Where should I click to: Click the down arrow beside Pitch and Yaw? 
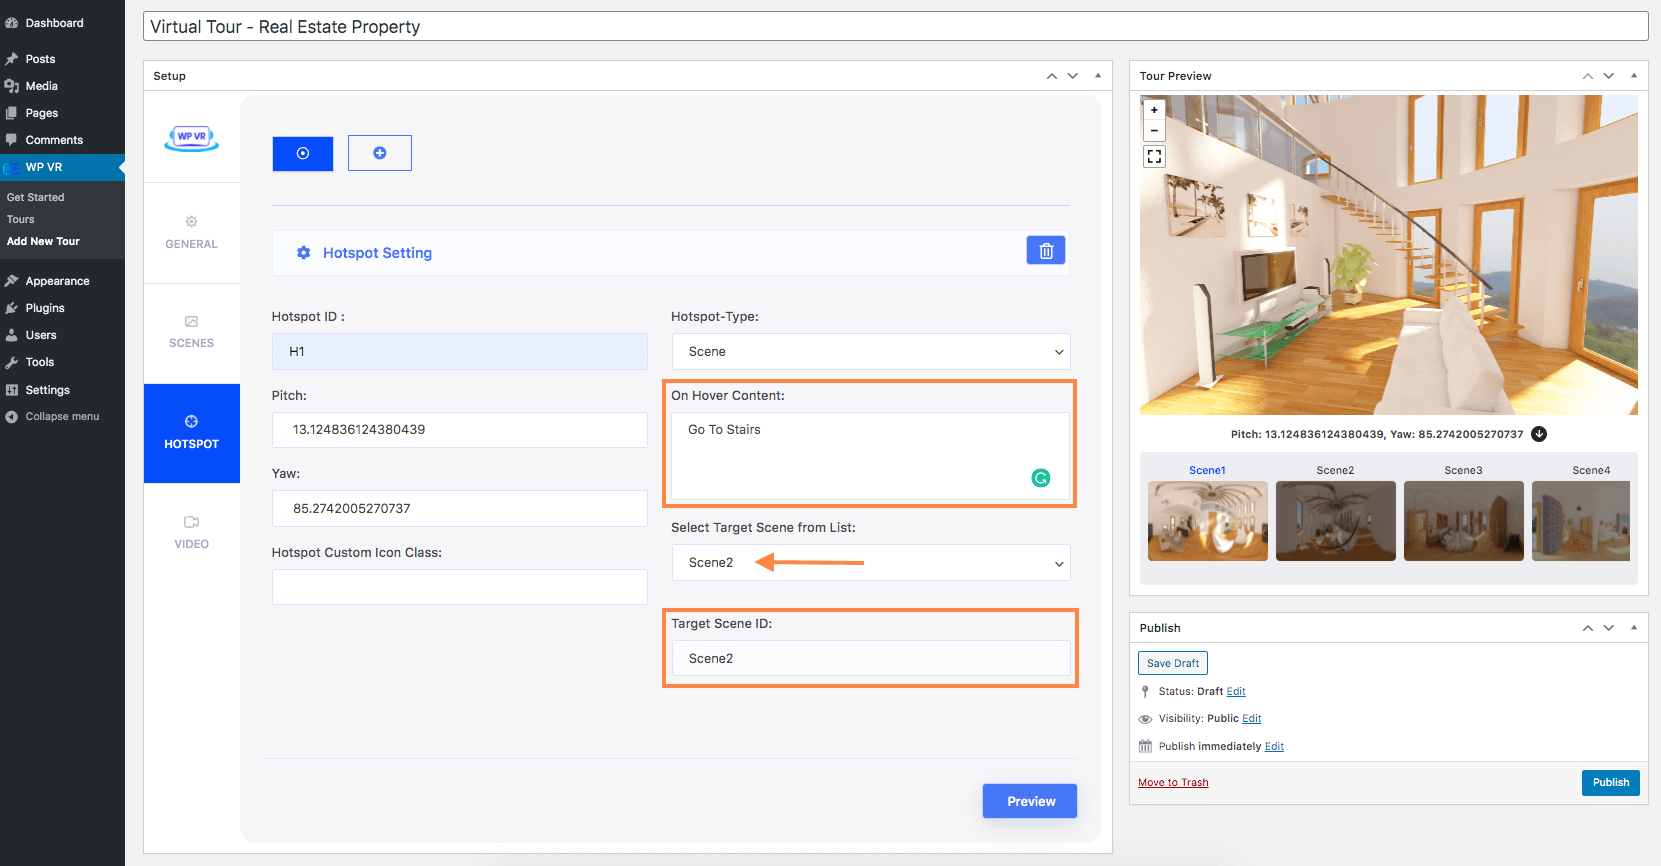click(x=1539, y=434)
